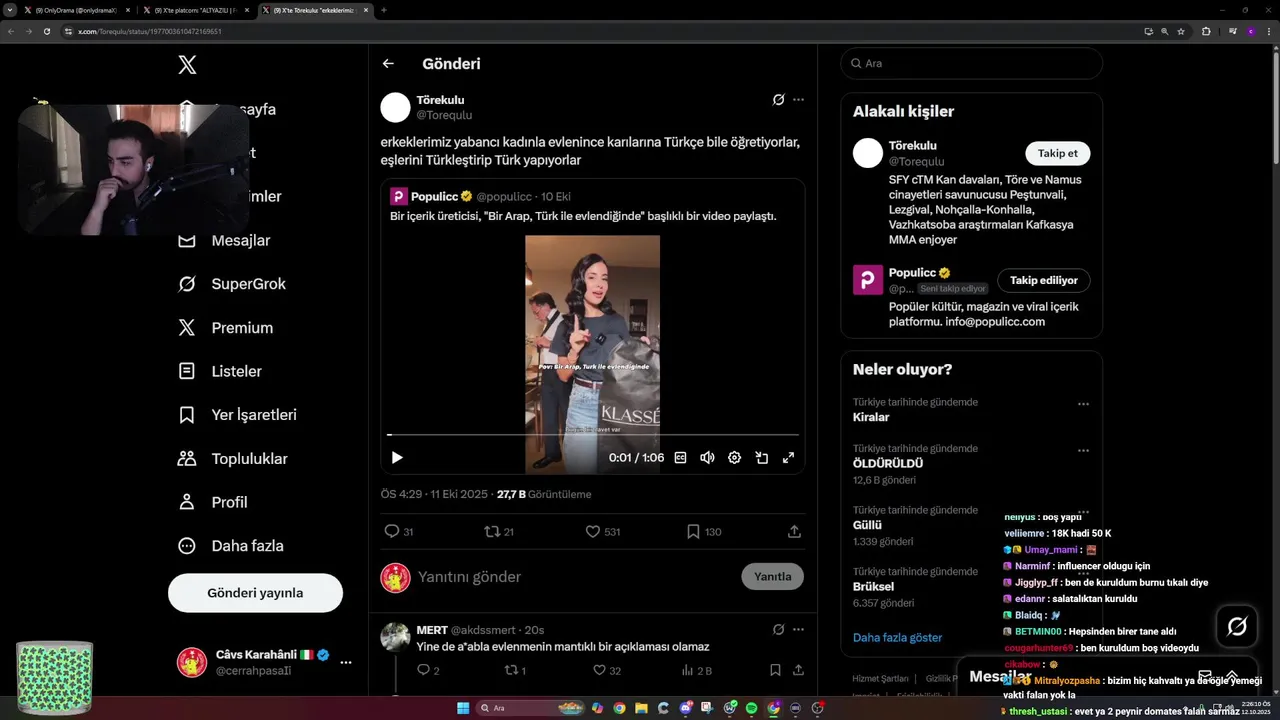Open the Populicc handle in quoted post
This screenshot has height=720, width=1280.
tap(505, 196)
